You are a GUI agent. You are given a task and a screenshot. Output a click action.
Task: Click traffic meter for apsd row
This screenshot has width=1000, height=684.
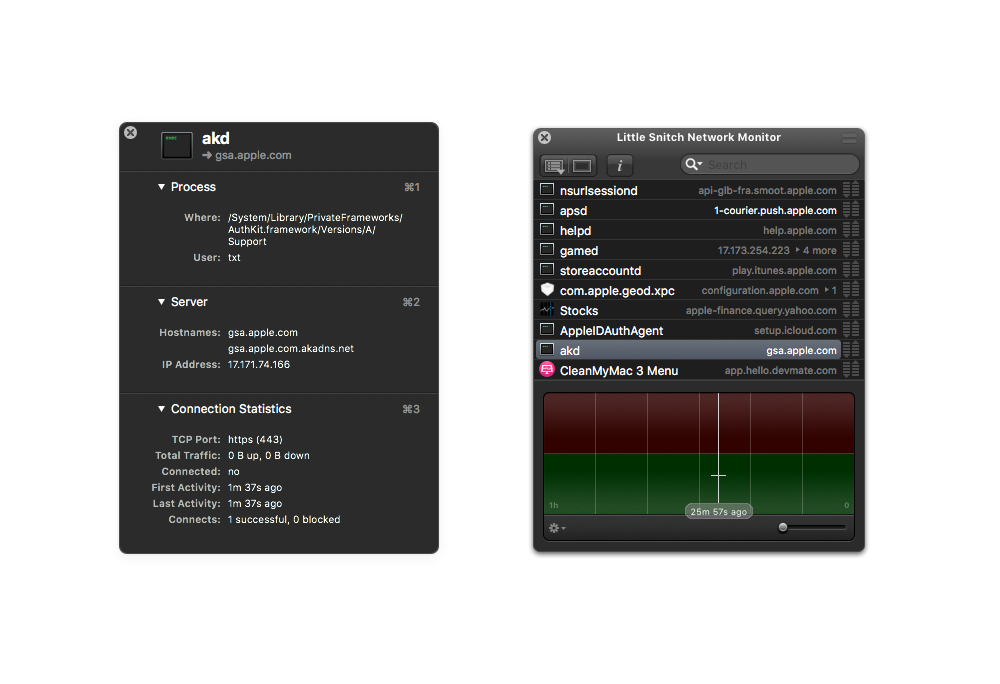click(x=851, y=209)
